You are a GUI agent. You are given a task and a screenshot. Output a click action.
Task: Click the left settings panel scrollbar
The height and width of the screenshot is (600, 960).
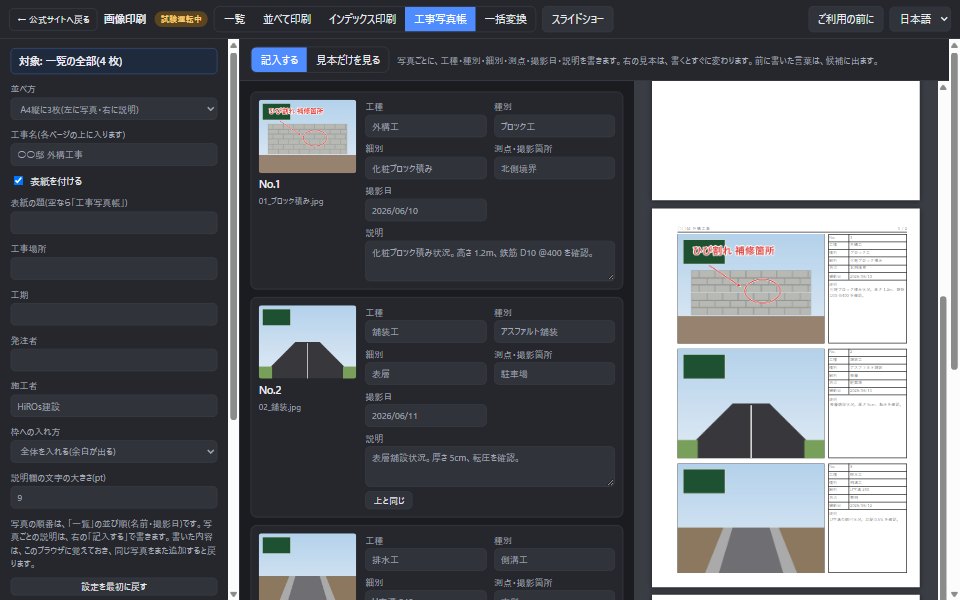233,236
